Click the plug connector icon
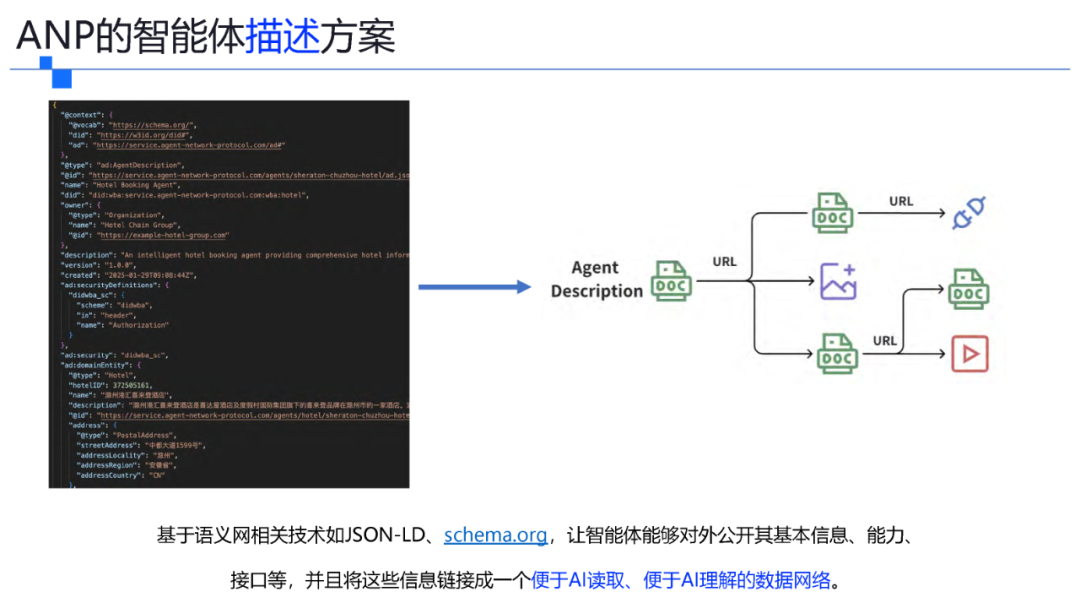Image resolution: width=1080 pixels, height=608 pixels. pyautogui.click(x=969, y=212)
